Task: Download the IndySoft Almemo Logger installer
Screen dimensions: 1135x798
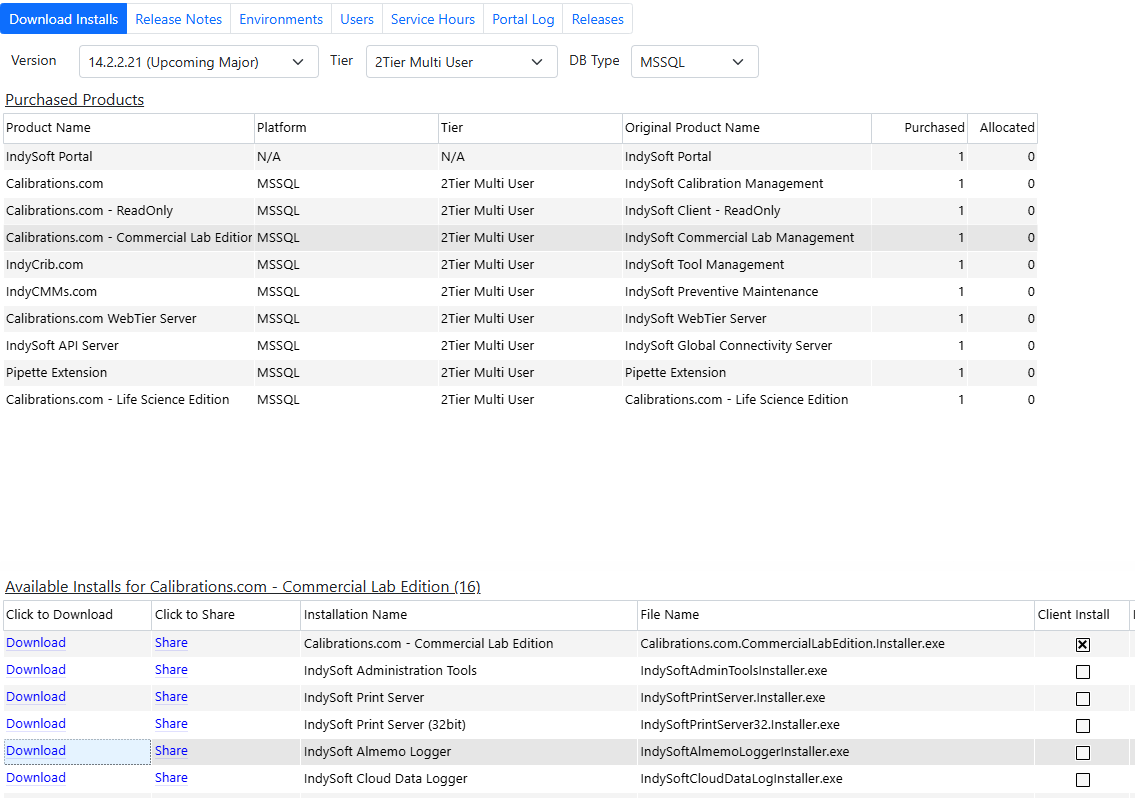Action: [x=36, y=751]
